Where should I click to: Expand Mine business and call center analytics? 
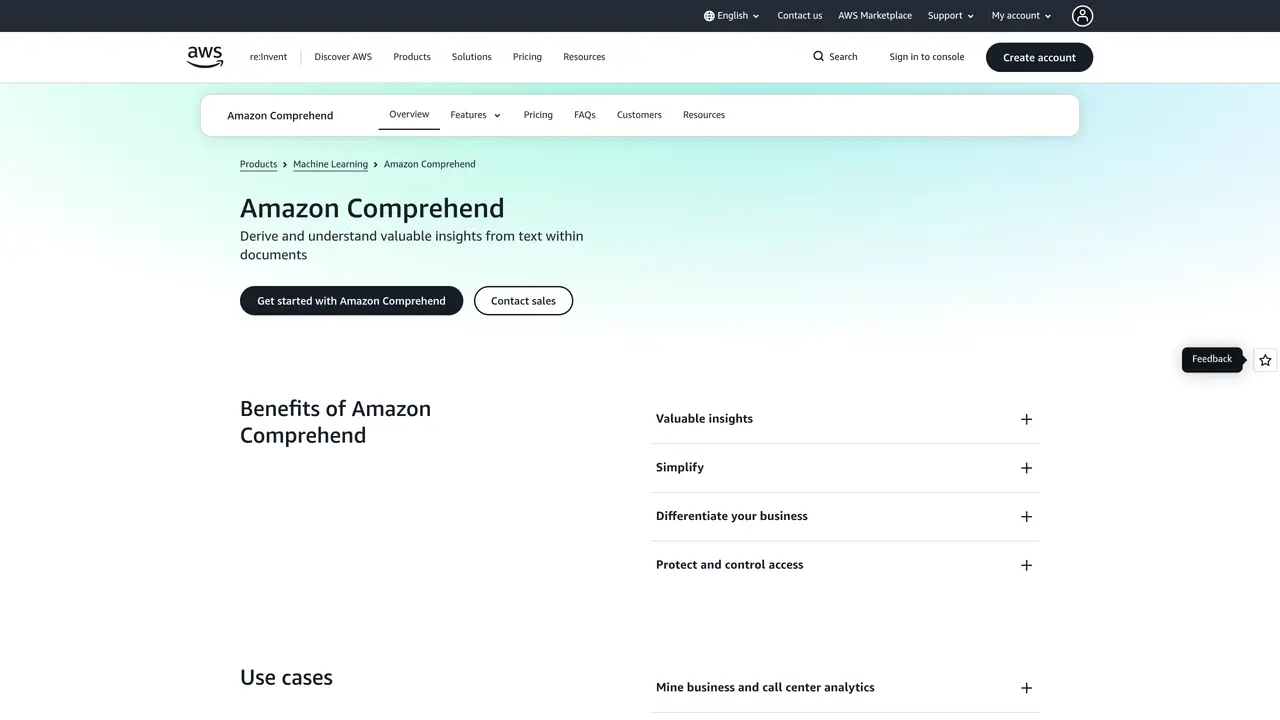845,688
